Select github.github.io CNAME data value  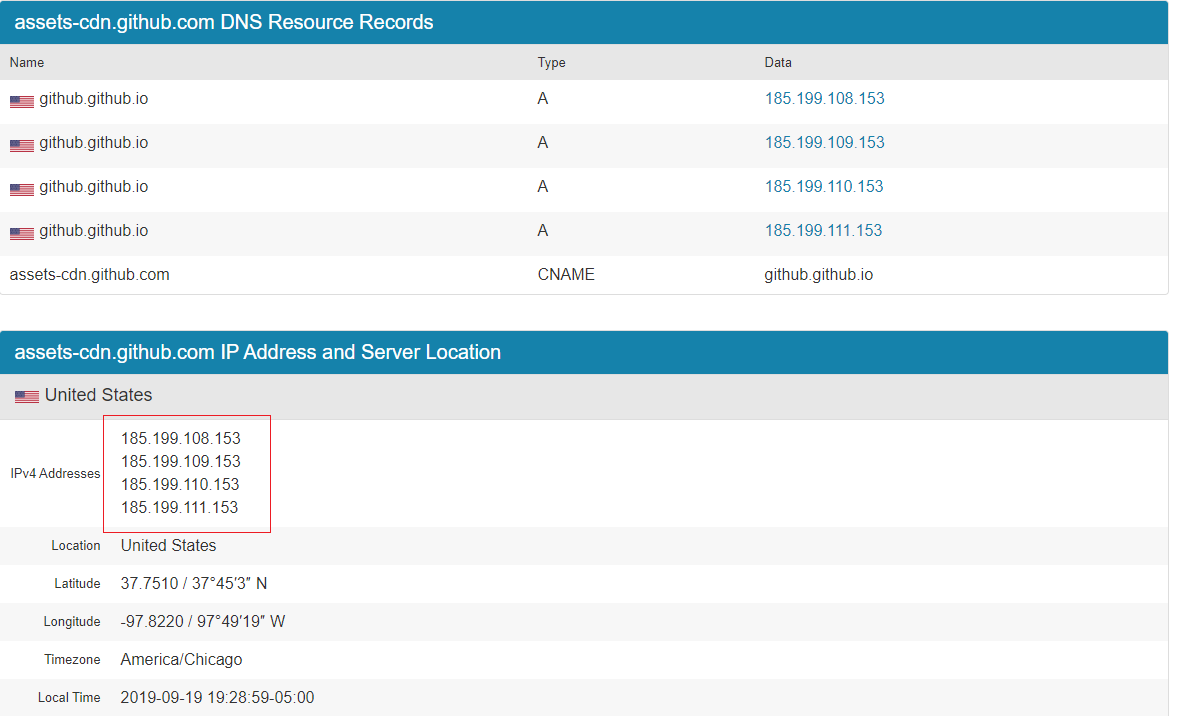819,275
